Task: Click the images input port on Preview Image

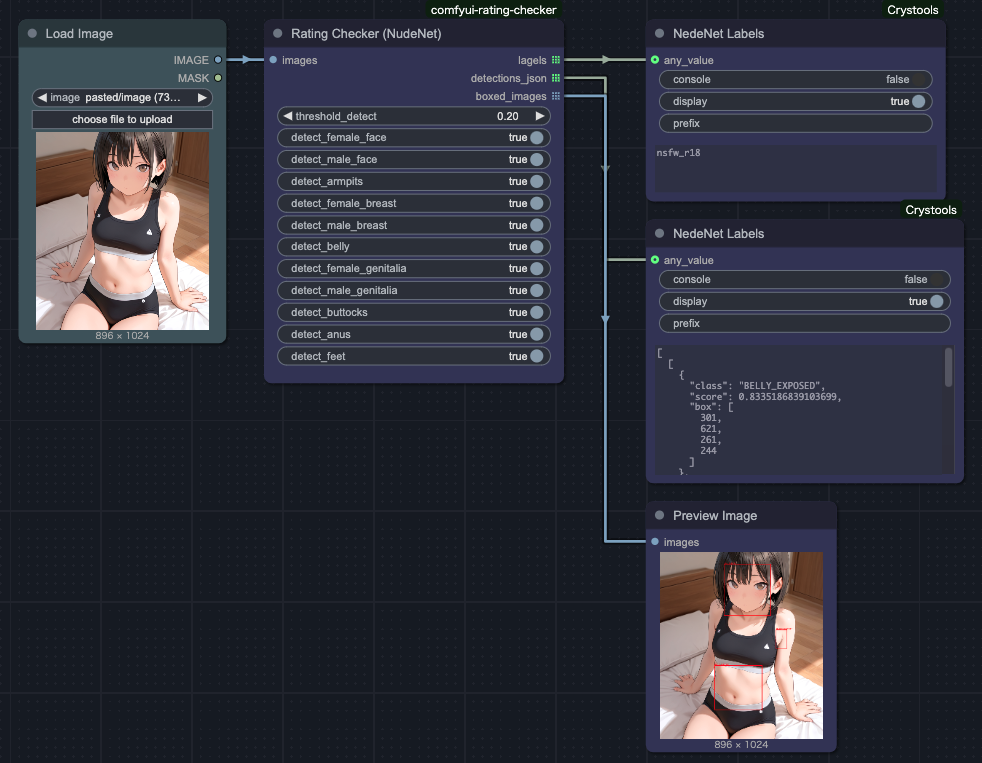Action: [x=655, y=542]
